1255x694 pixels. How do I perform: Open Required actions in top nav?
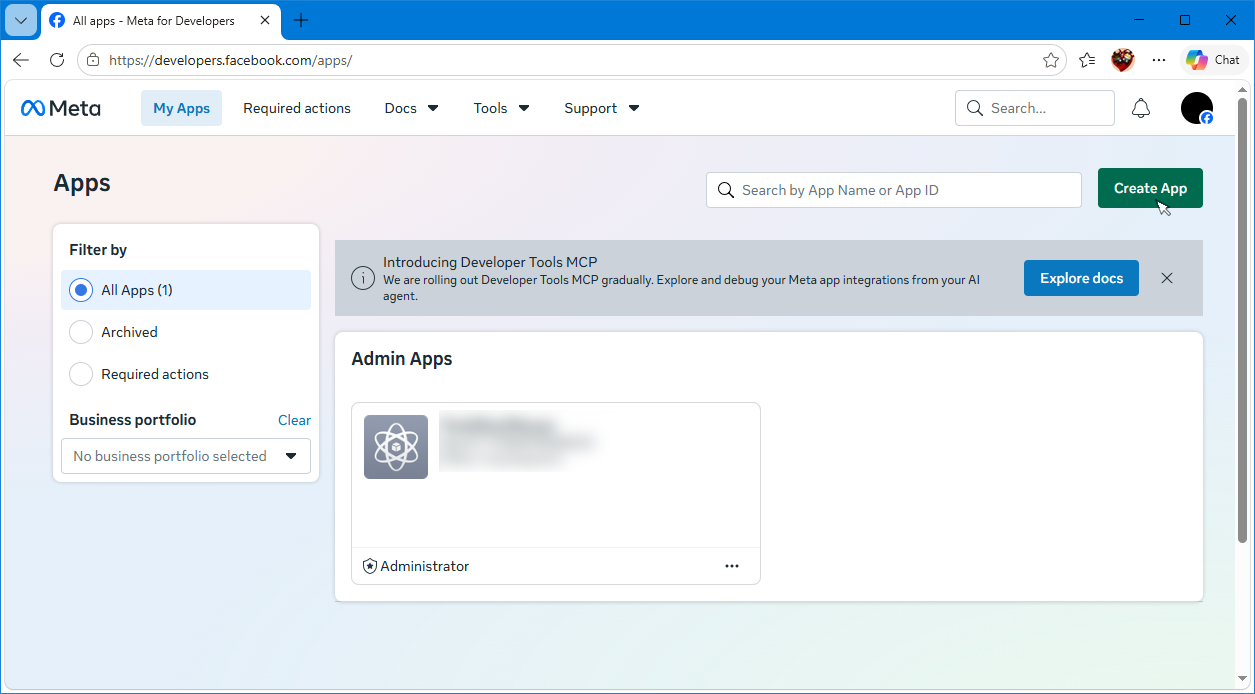(297, 108)
